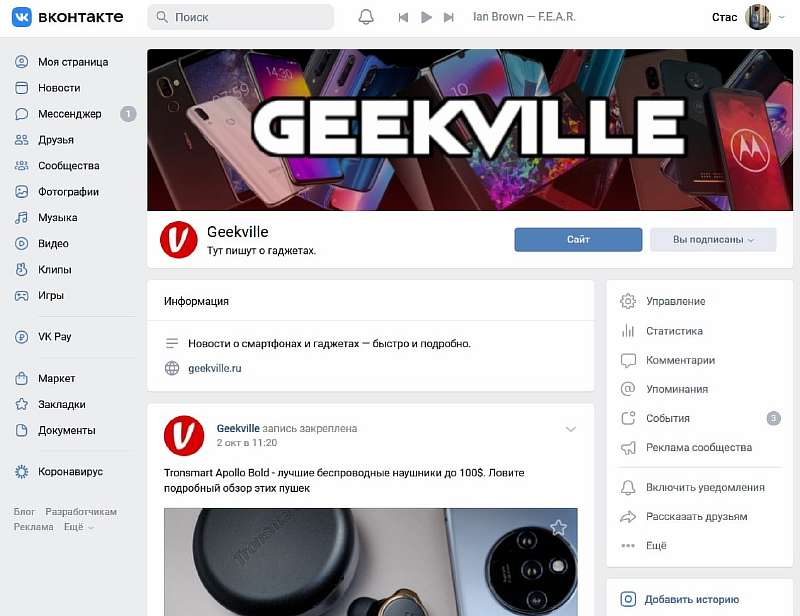This screenshot has height=616, width=800.
Task: Open the geekville.ru link
Action: pyautogui.click(x=215, y=368)
